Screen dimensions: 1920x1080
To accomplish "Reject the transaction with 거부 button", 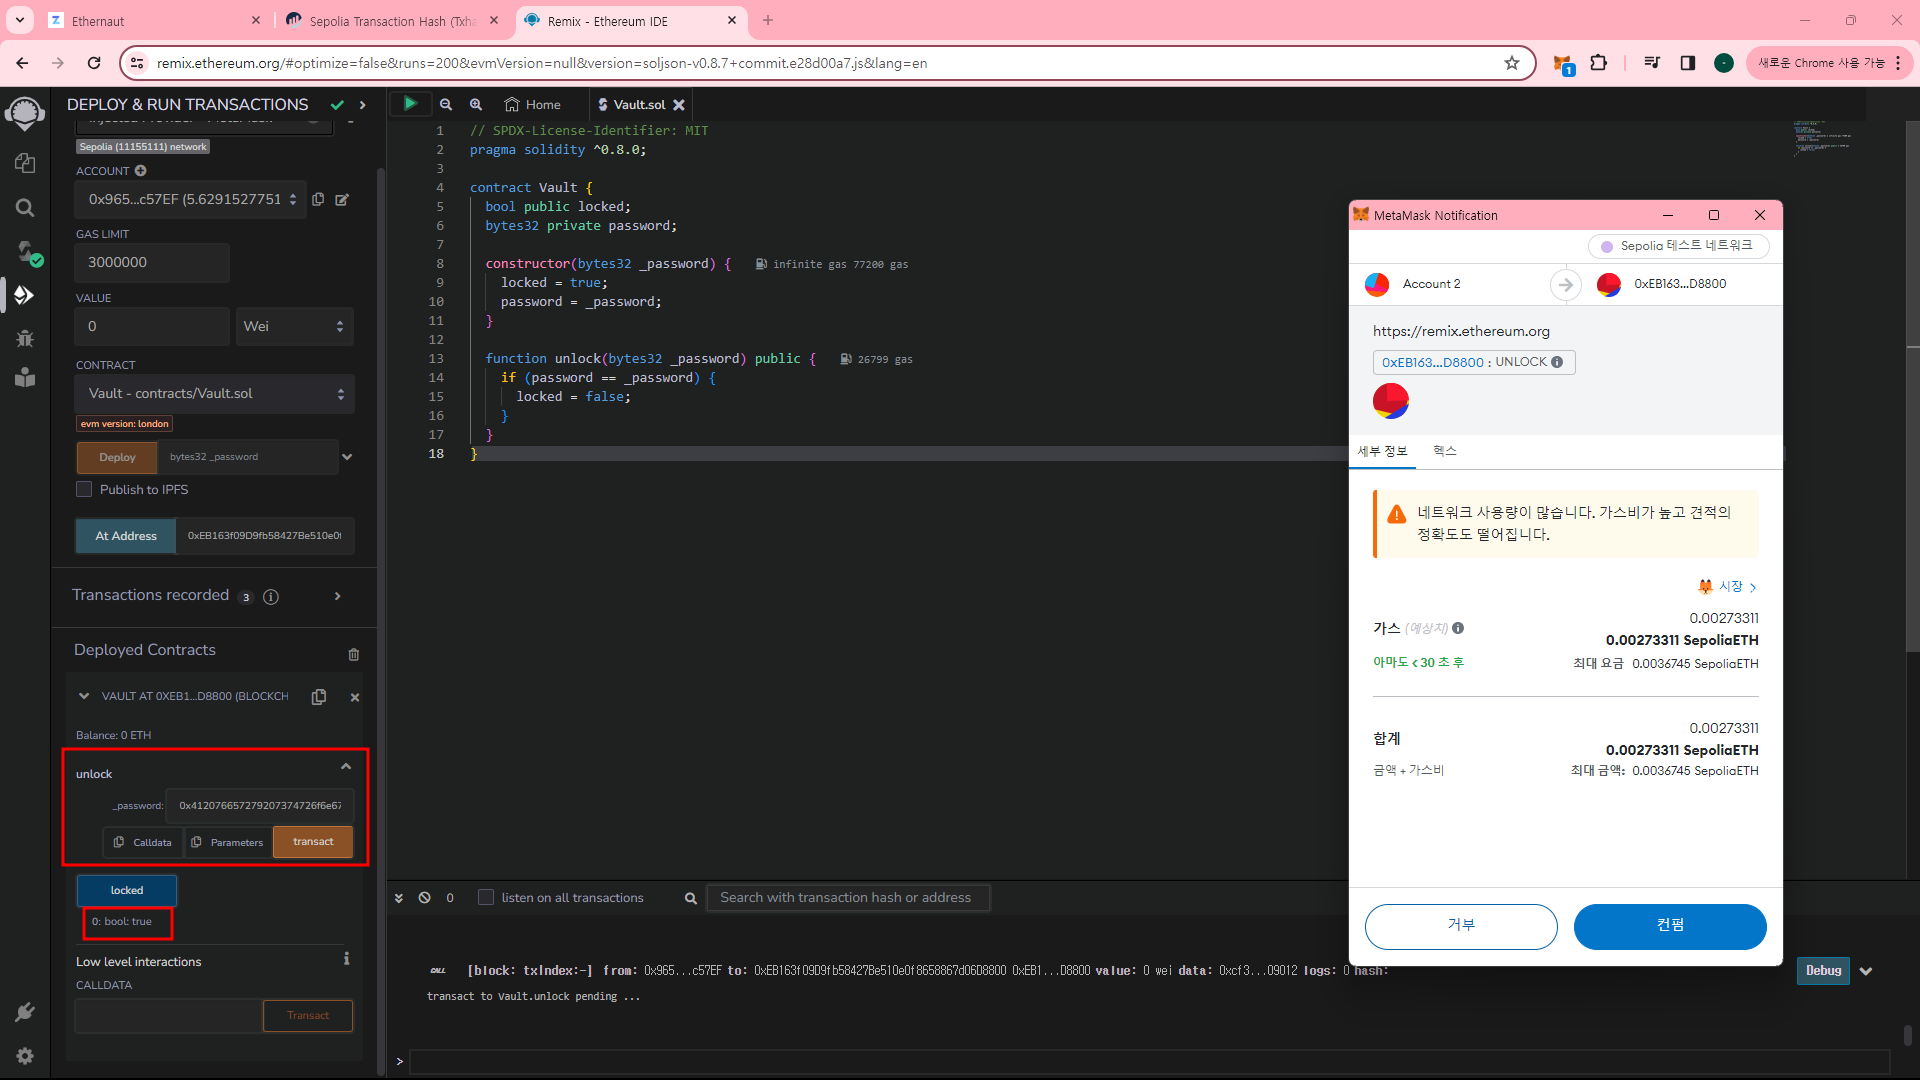I will tap(1461, 926).
